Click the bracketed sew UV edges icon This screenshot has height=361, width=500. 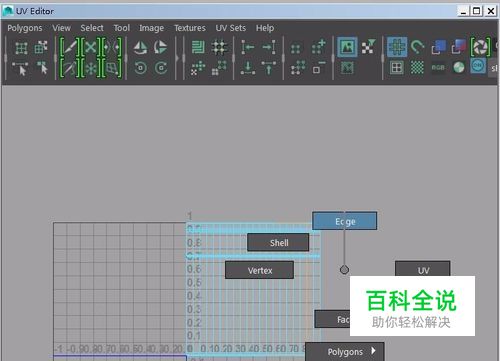(x=112, y=47)
